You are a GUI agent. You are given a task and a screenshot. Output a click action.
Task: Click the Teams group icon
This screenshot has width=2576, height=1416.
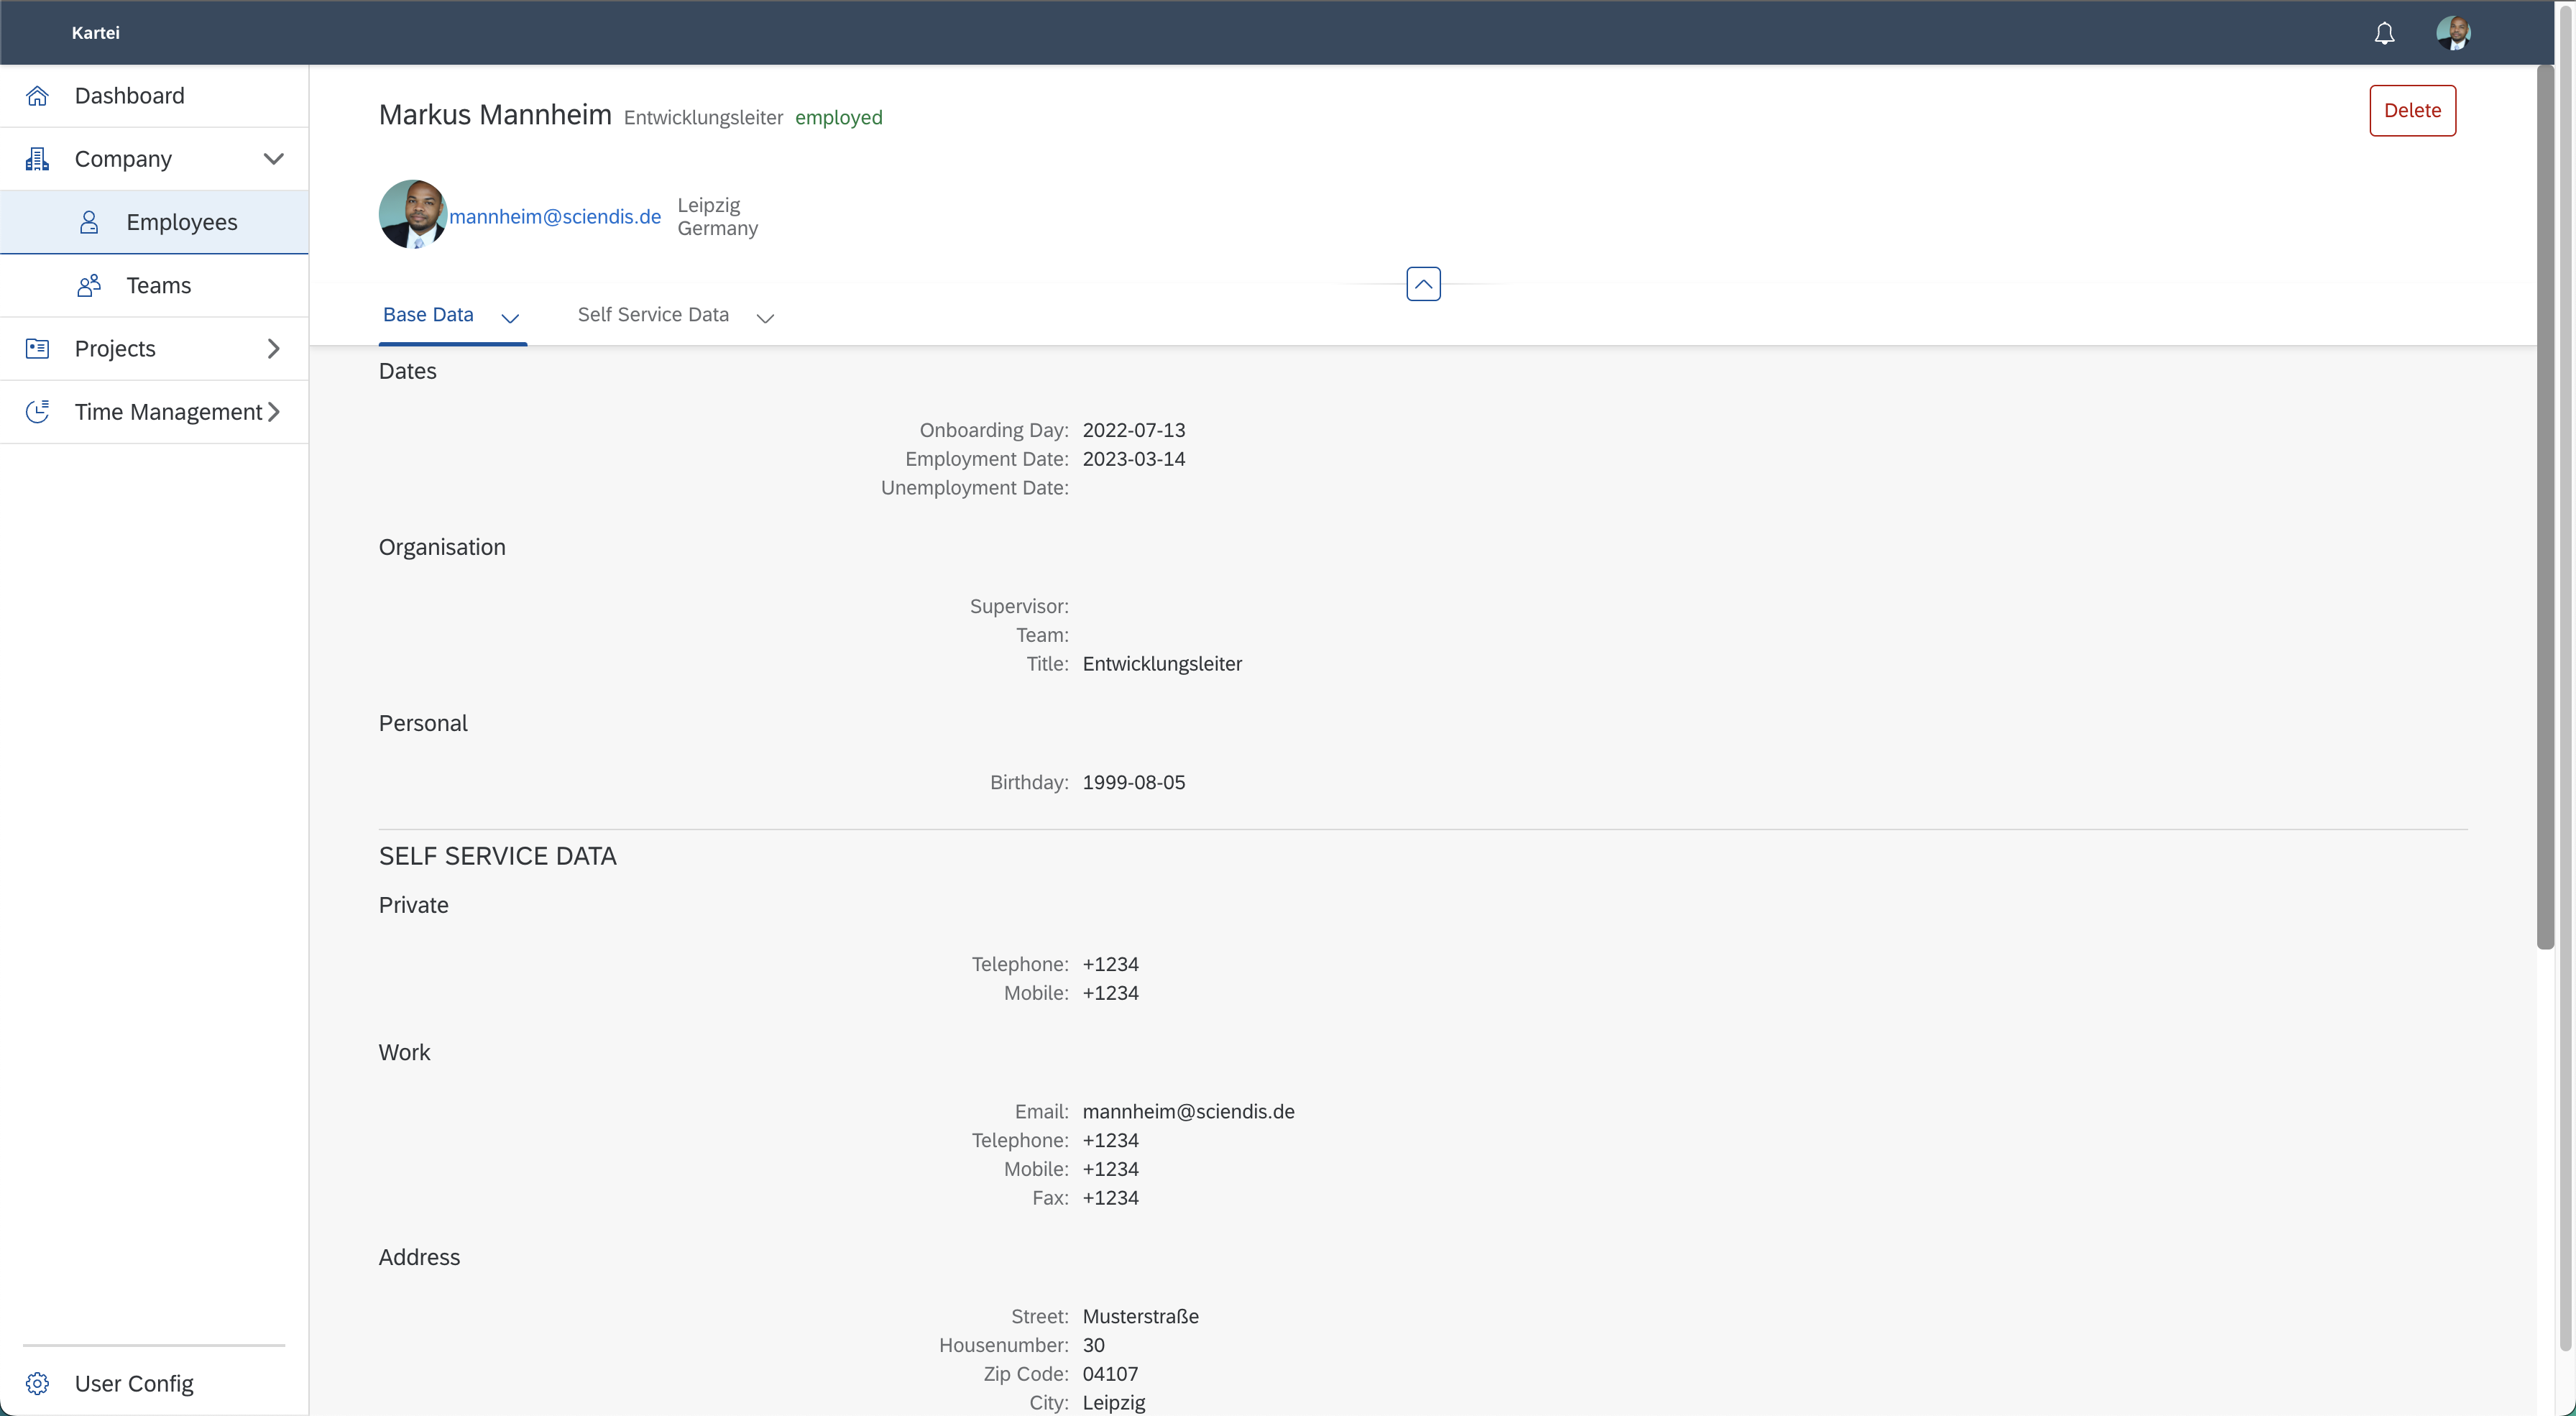click(89, 286)
